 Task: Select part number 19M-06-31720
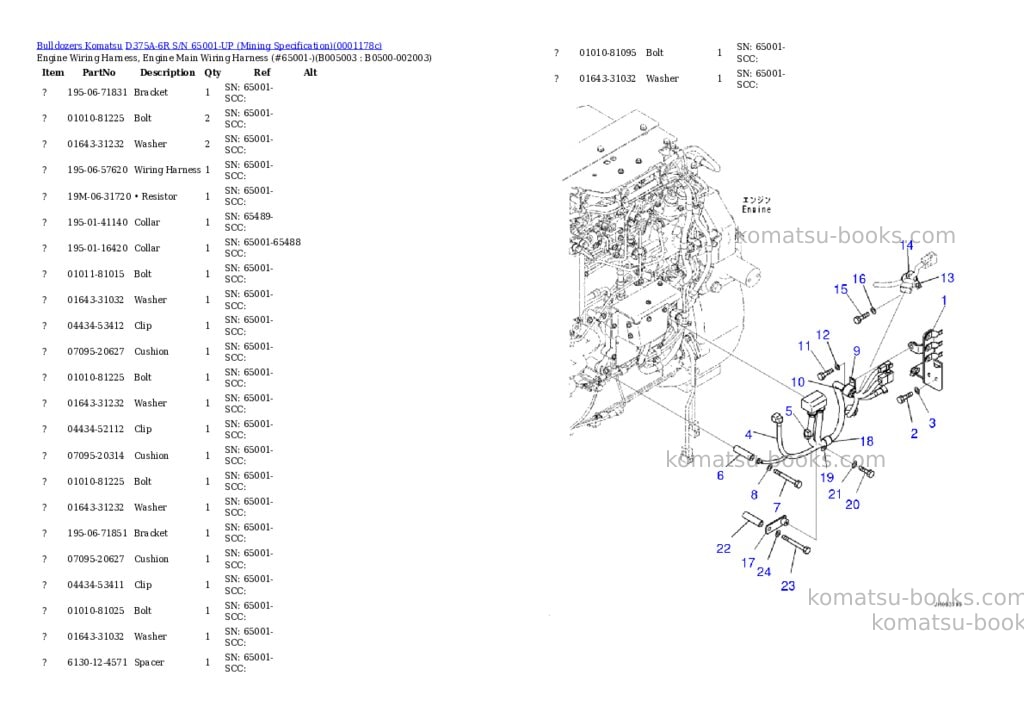[x=99, y=196]
